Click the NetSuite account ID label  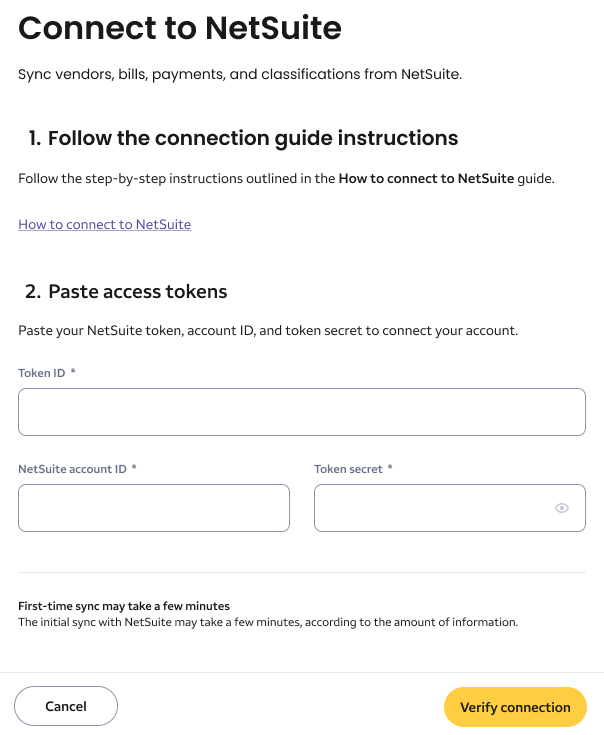(72, 468)
